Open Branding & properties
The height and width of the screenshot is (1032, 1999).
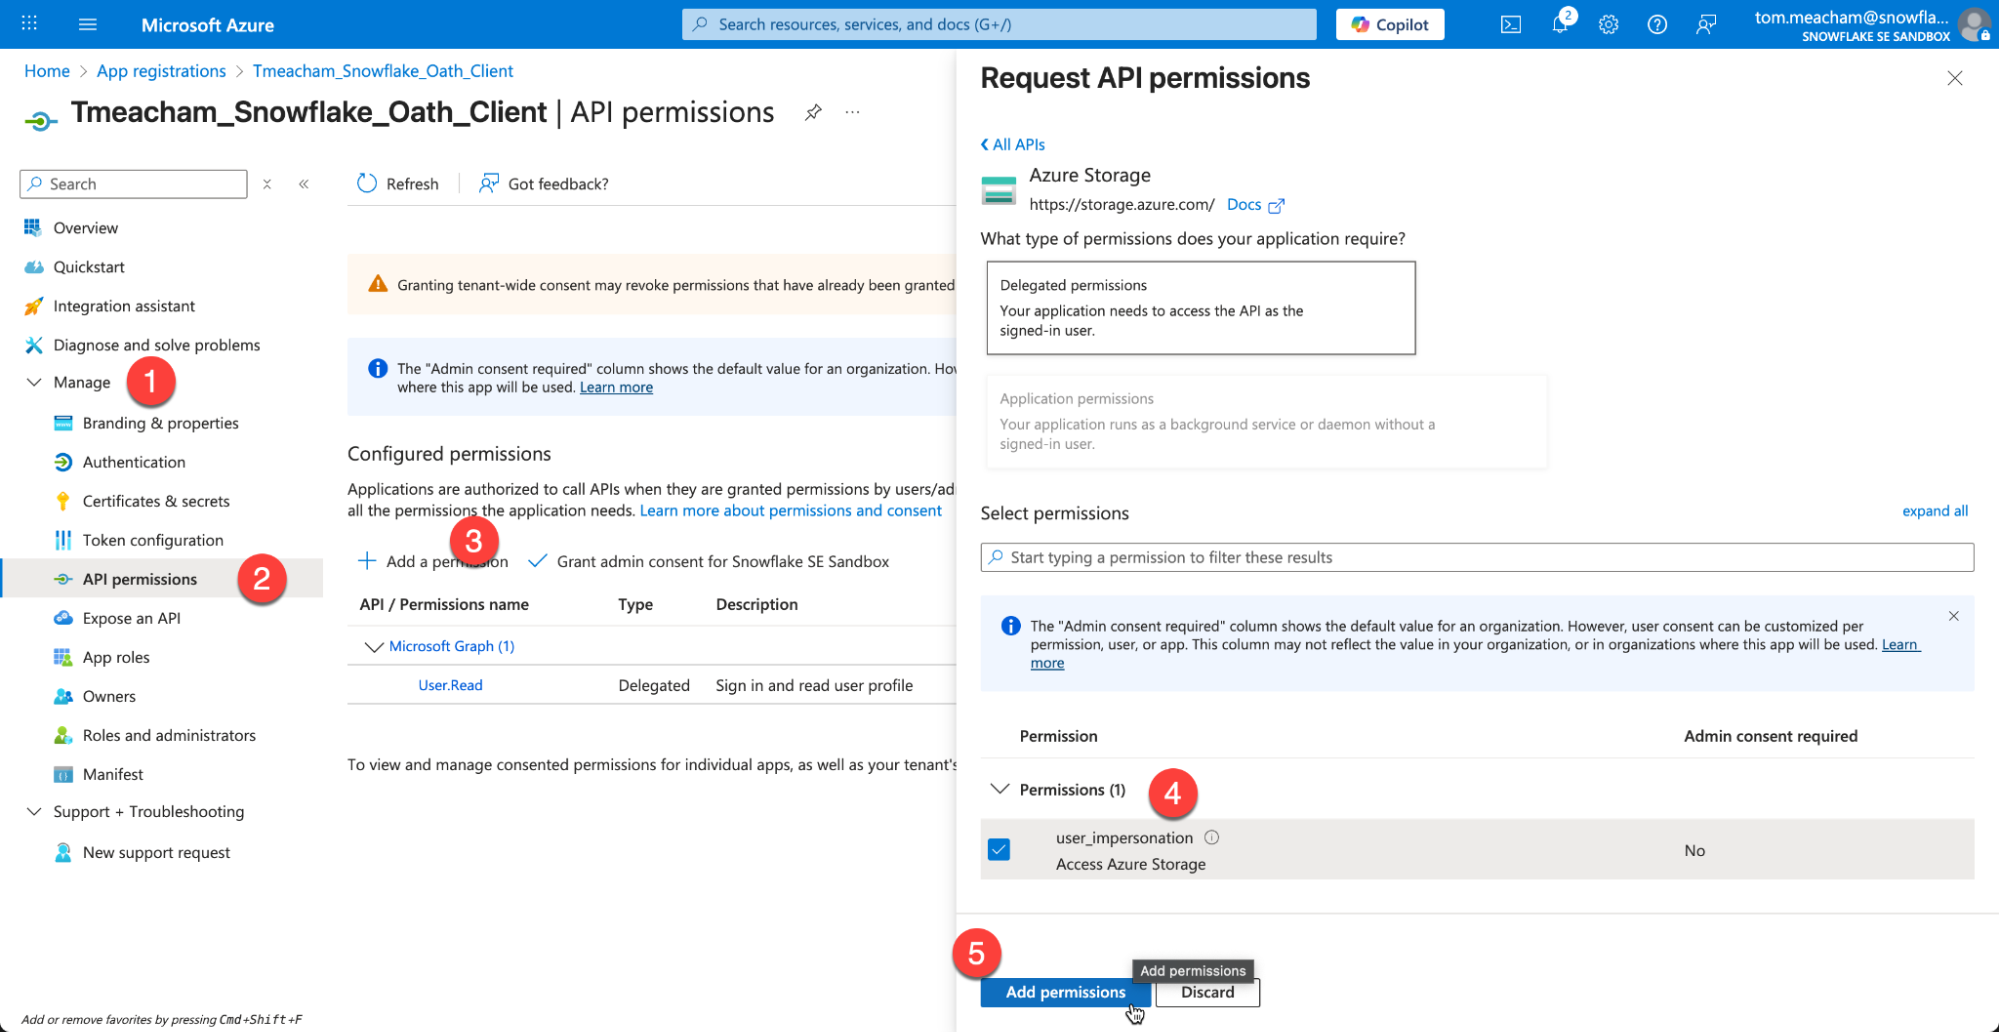(x=162, y=423)
